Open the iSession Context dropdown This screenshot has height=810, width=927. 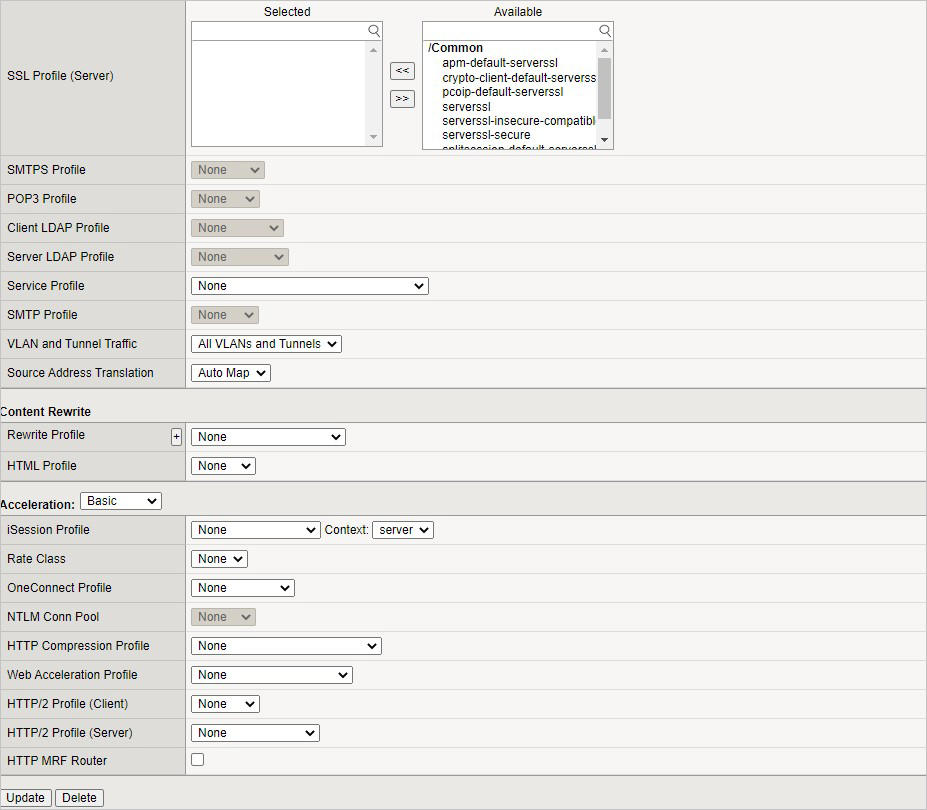click(x=402, y=529)
